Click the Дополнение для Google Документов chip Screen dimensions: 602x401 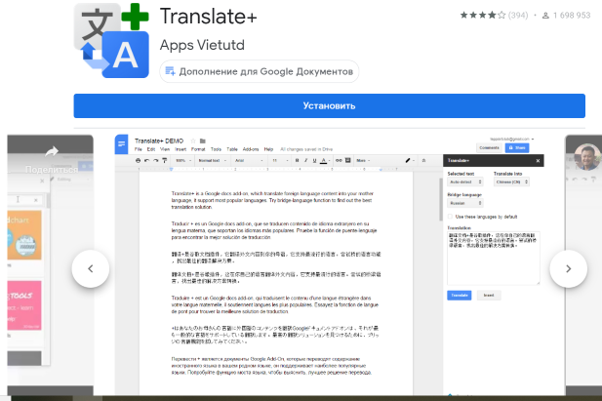[259, 71]
